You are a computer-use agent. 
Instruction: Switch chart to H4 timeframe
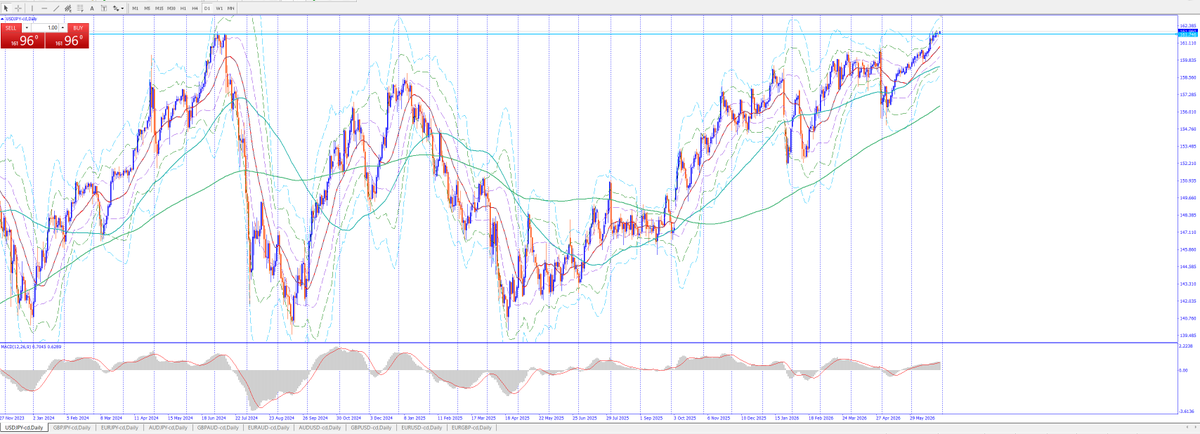(195, 8)
